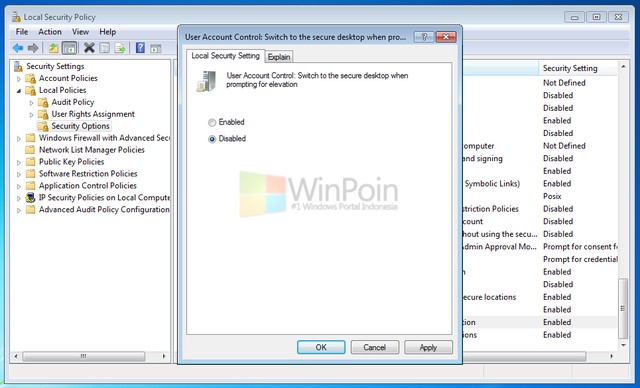Switch to the Explain tab
640x388 pixels.
coord(279,57)
